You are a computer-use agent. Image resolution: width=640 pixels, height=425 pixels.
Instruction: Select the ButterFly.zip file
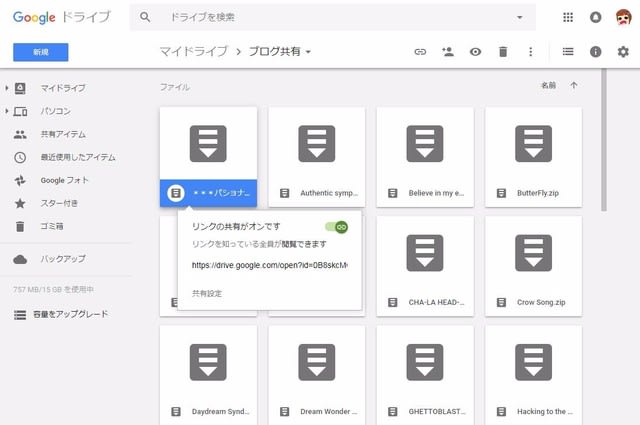pos(533,157)
